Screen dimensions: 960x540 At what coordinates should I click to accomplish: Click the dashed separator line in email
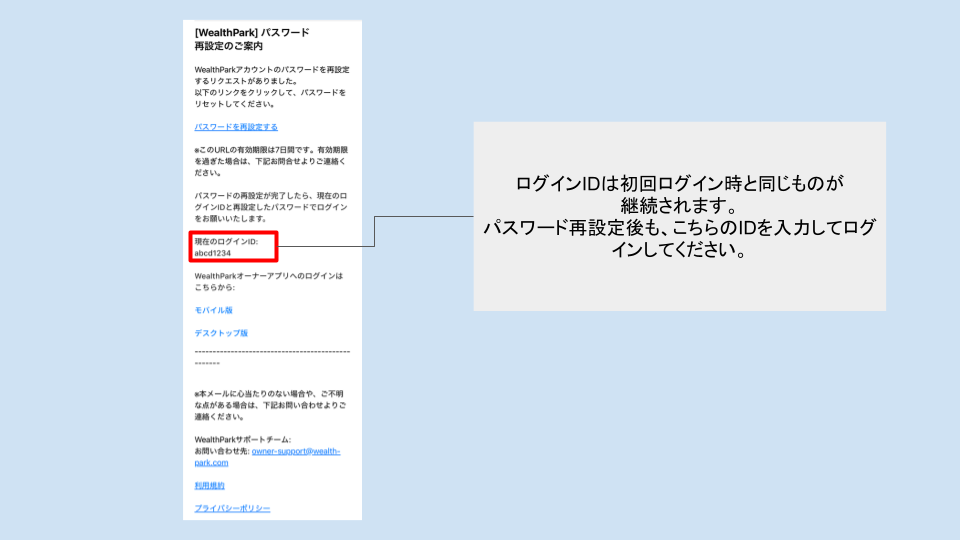click(x=271, y=353)
